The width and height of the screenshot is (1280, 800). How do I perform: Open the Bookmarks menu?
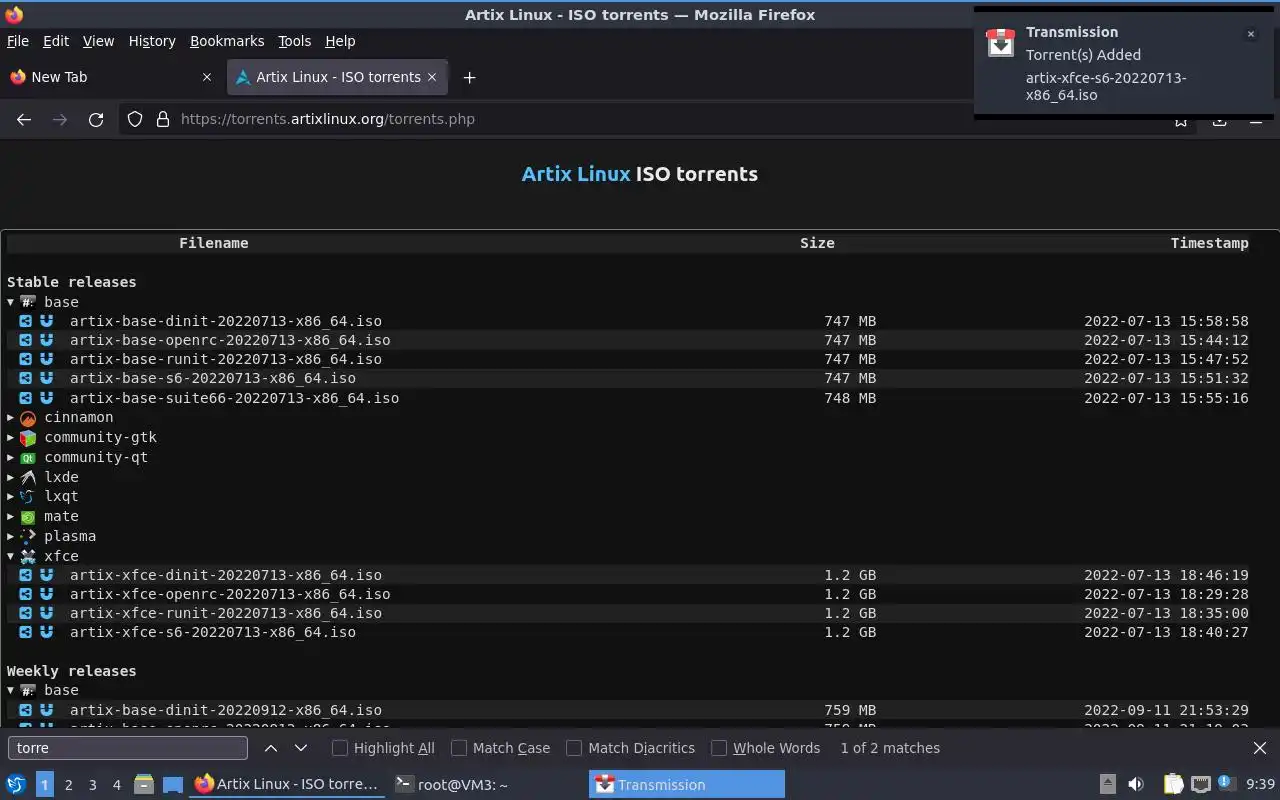click(227, 41)
